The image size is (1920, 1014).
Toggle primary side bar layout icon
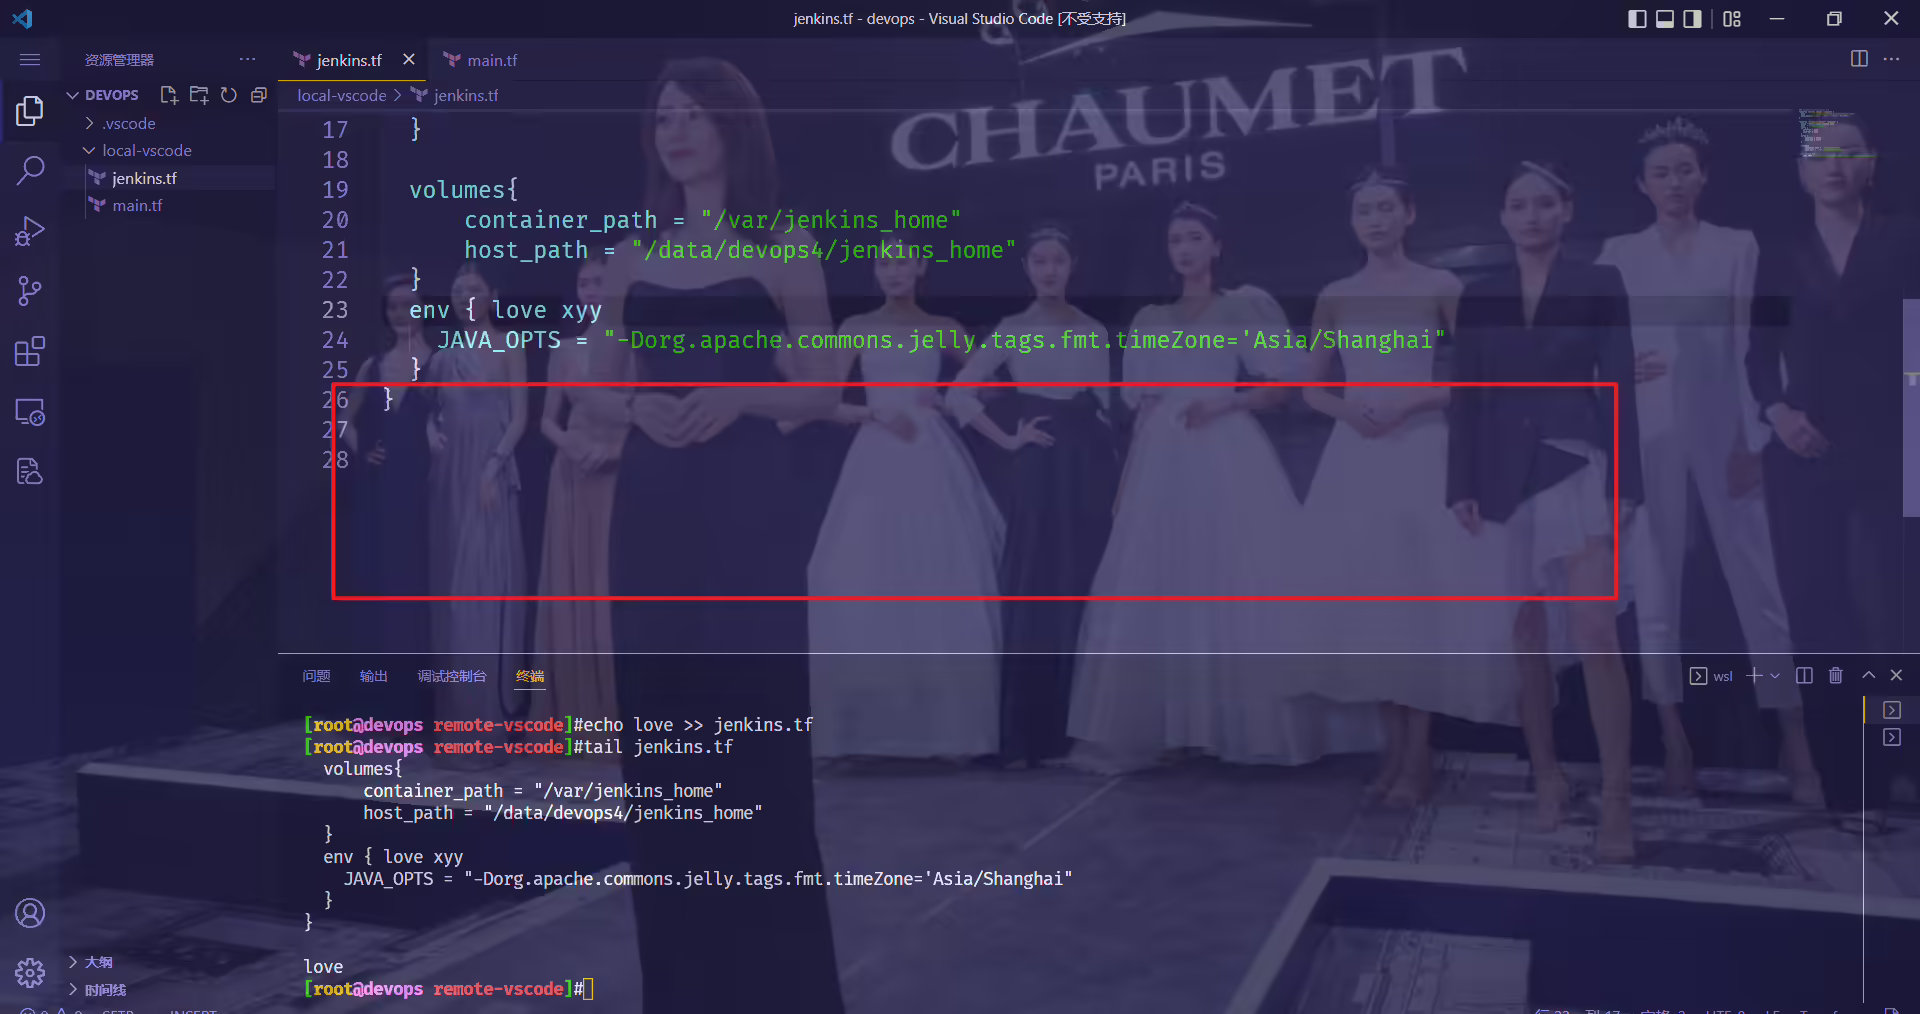[1637, 19]
